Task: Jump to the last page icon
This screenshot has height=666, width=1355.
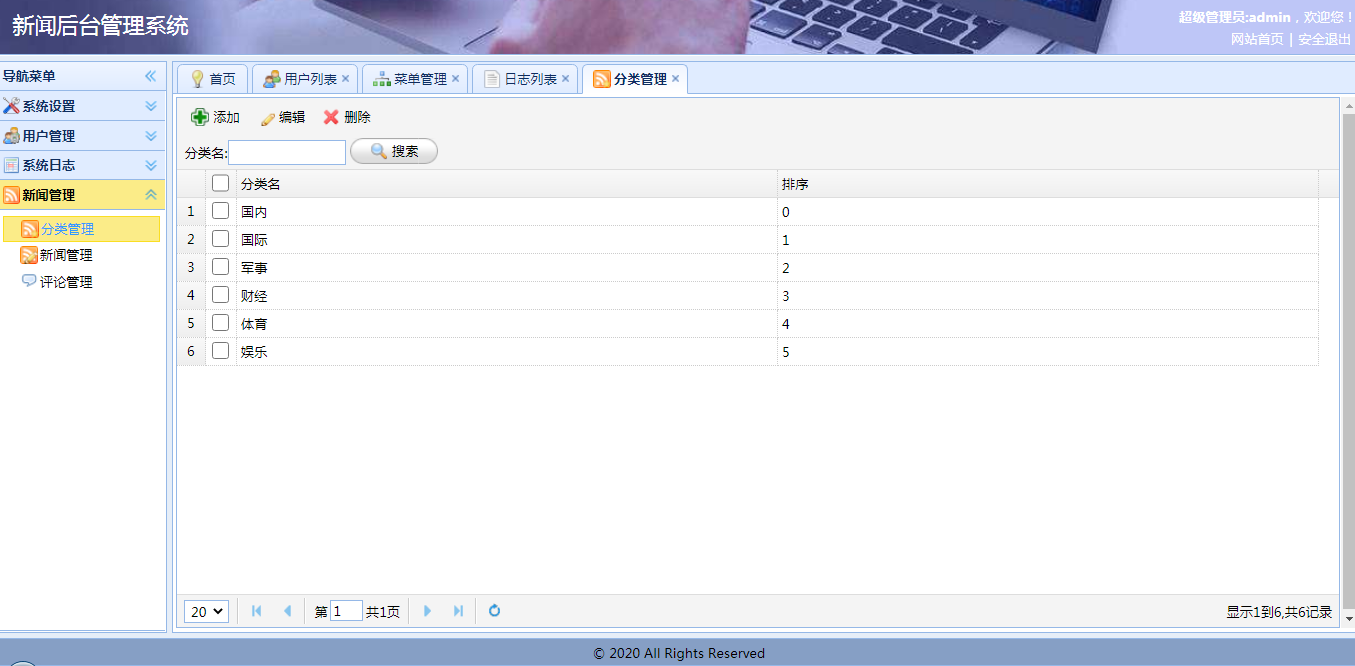Action: (458, 611)
